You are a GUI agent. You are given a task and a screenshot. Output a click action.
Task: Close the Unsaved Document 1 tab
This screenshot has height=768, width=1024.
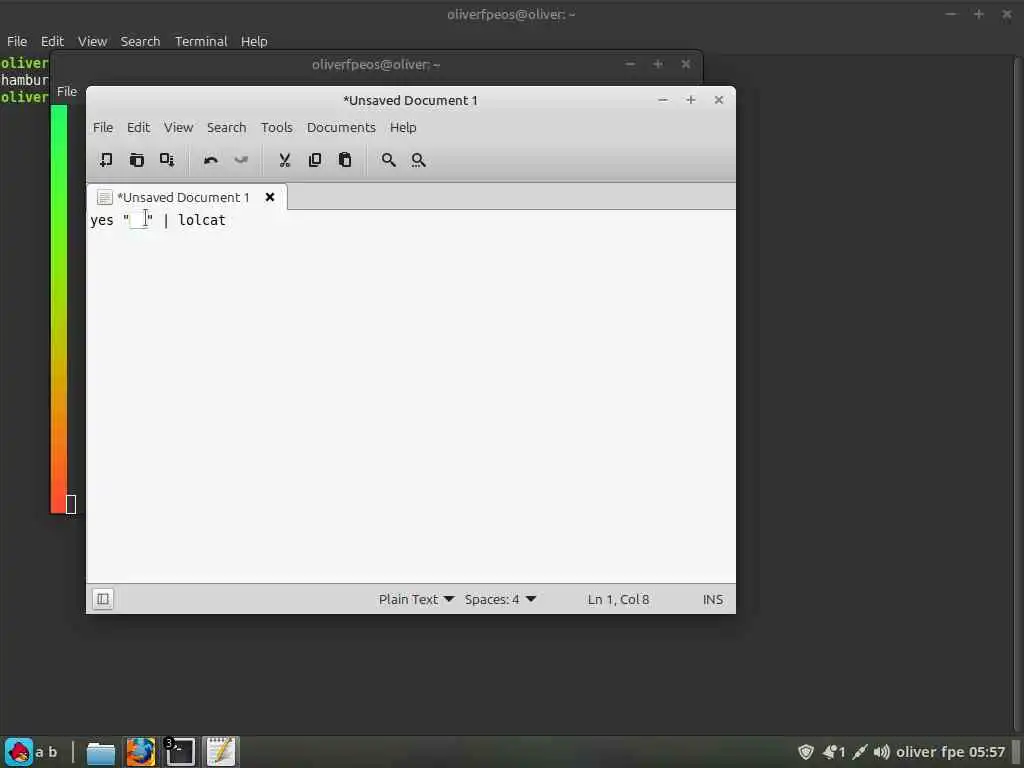tap(270, 197)
